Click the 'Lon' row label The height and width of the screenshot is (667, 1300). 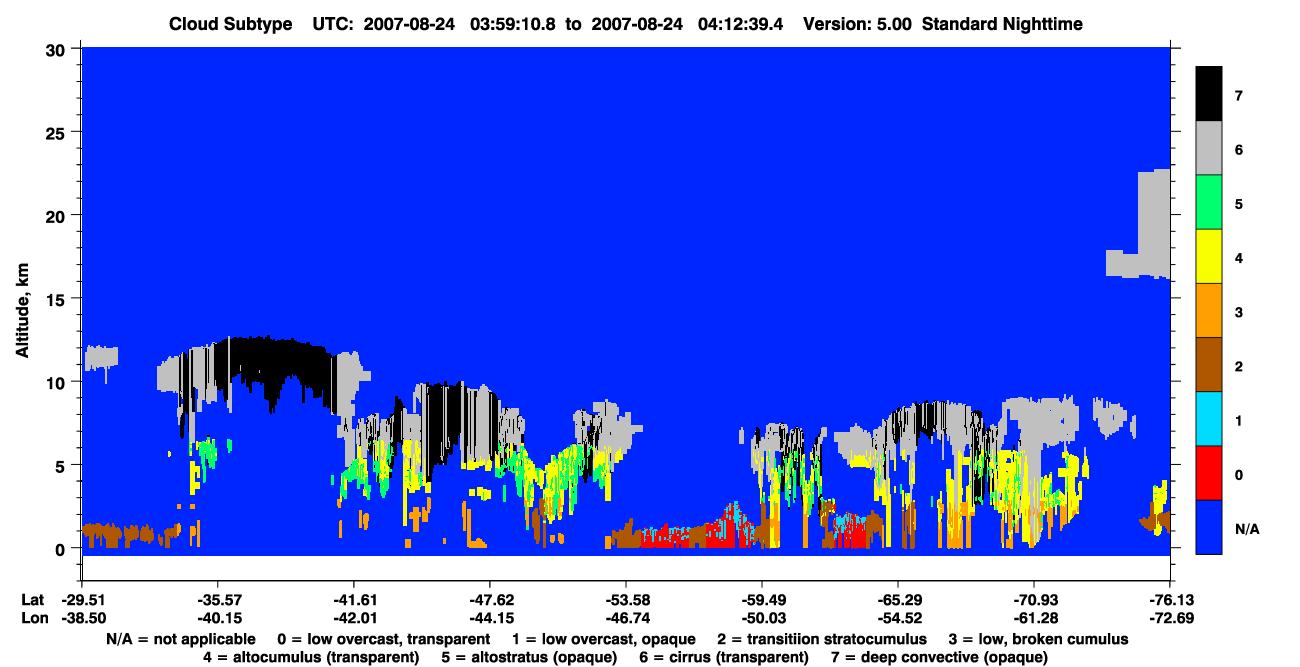(33, 618)
